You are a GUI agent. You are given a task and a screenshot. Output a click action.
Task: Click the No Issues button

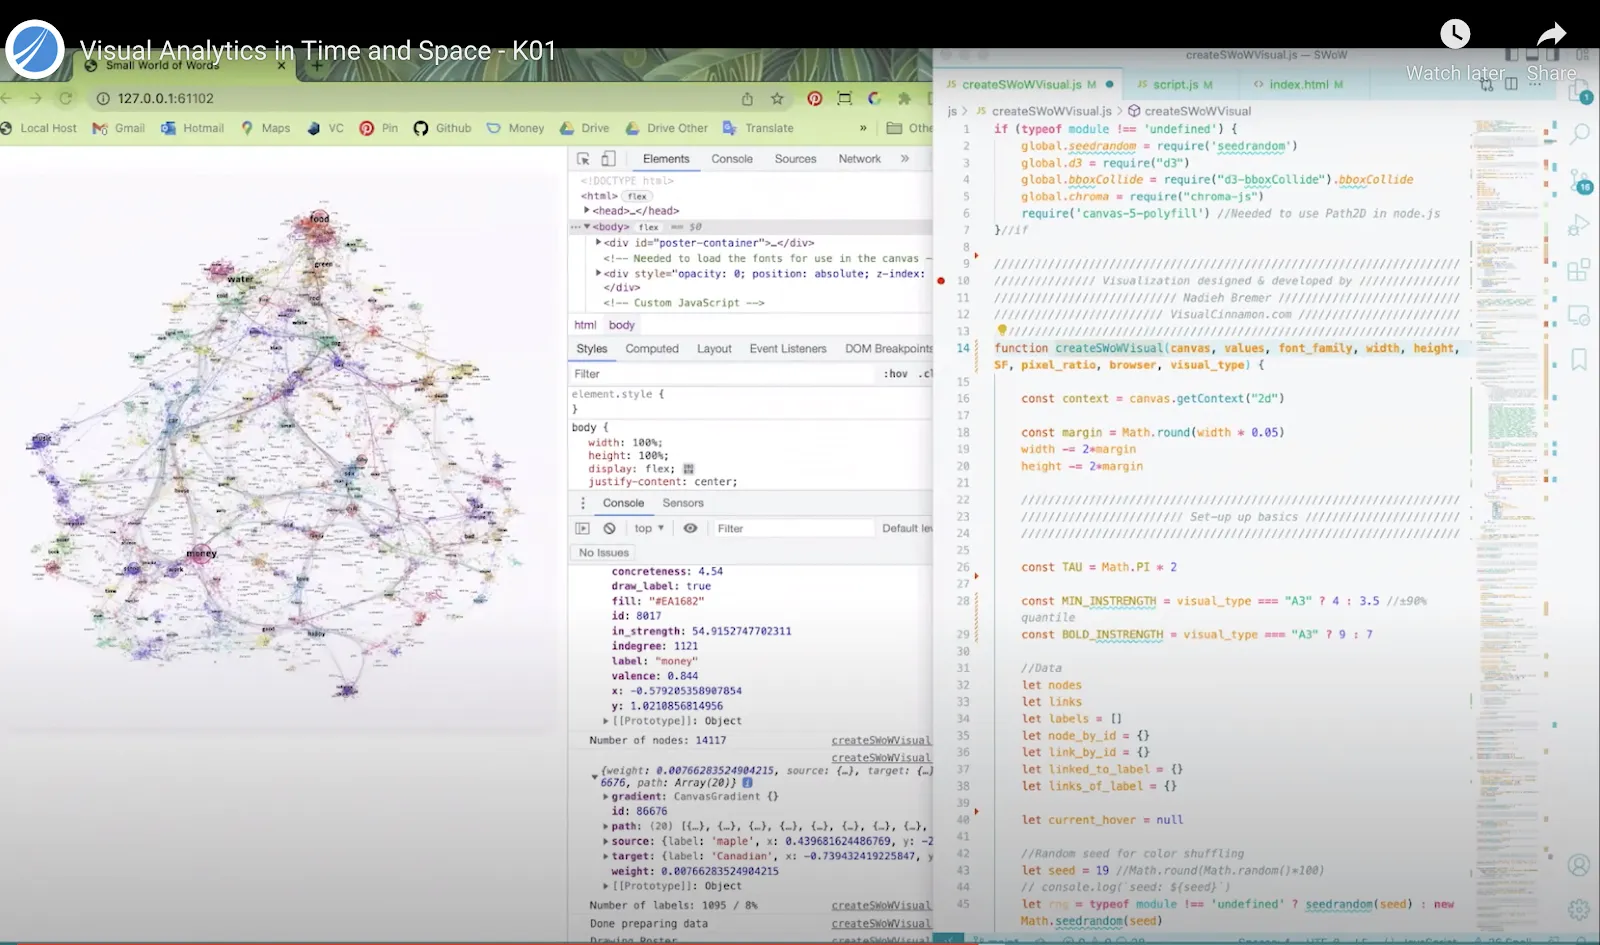pyautogui.click(x=604, y=552)
